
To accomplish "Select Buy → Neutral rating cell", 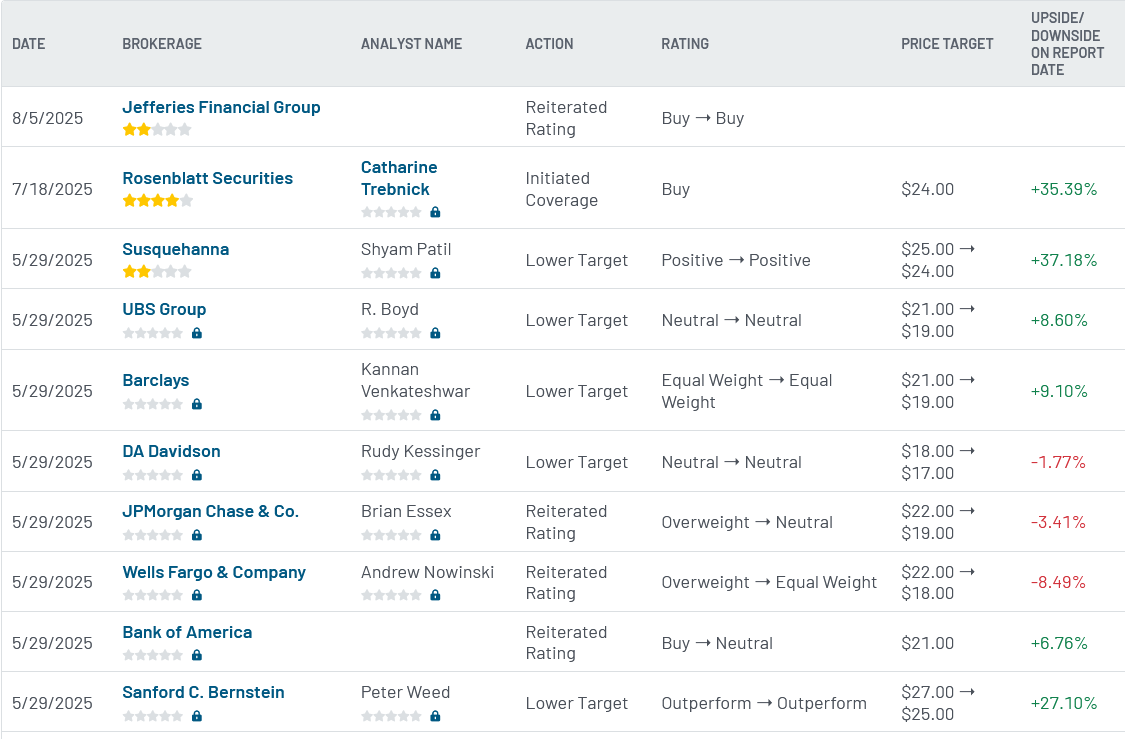I will tap(717, 644).
